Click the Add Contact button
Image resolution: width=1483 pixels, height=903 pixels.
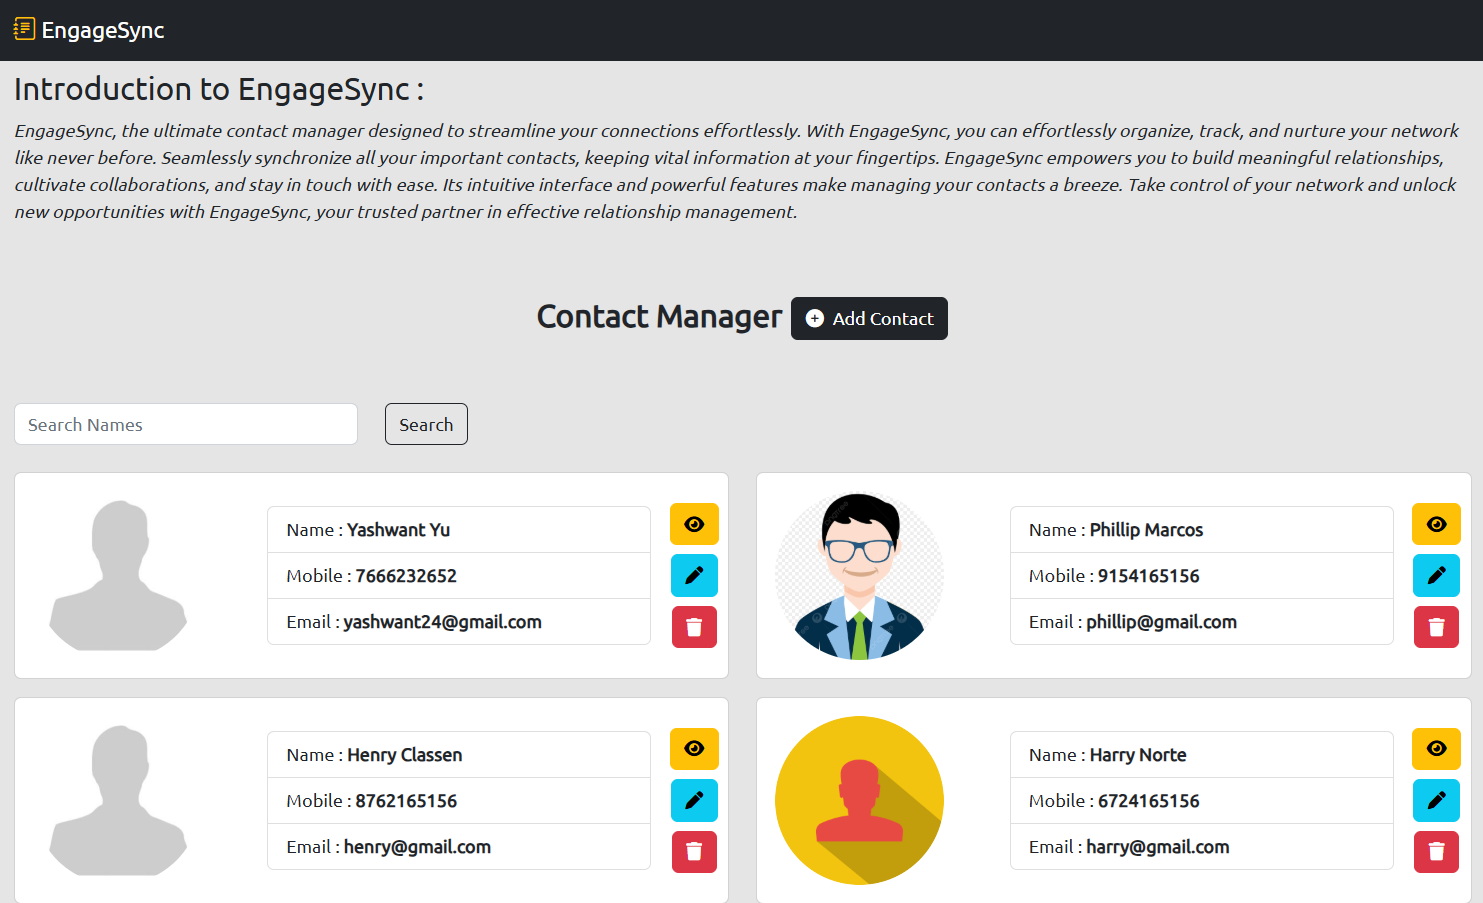[x=869, y=318]
